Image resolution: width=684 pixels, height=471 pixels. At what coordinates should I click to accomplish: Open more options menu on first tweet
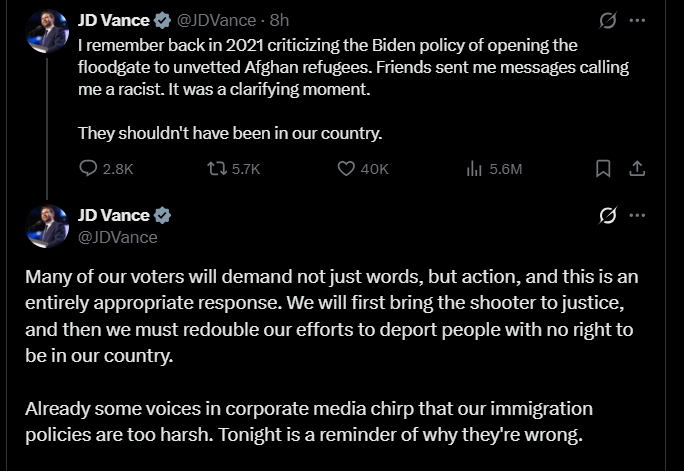637,20
